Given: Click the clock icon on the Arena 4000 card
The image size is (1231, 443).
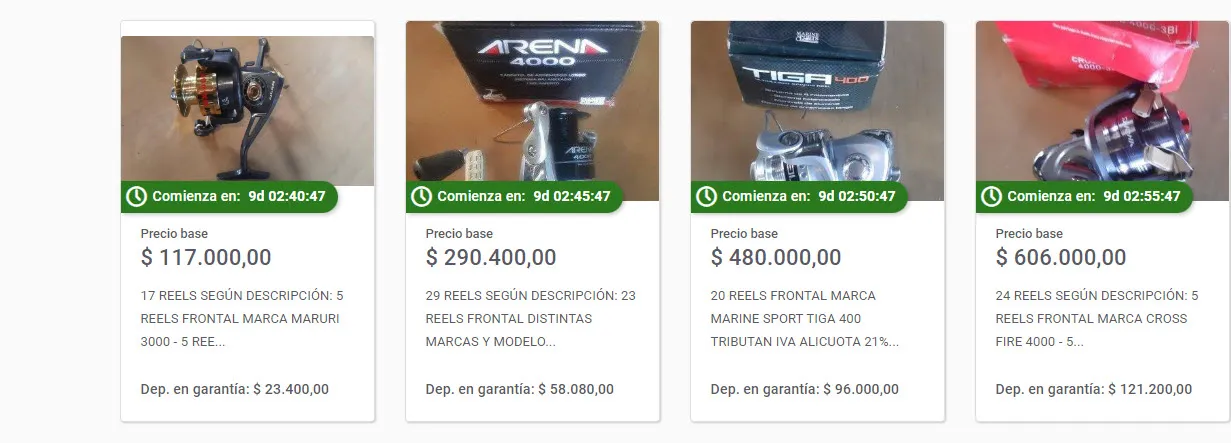Looking at the screenshot, I should pyautogui.click(x=421, y=196).
